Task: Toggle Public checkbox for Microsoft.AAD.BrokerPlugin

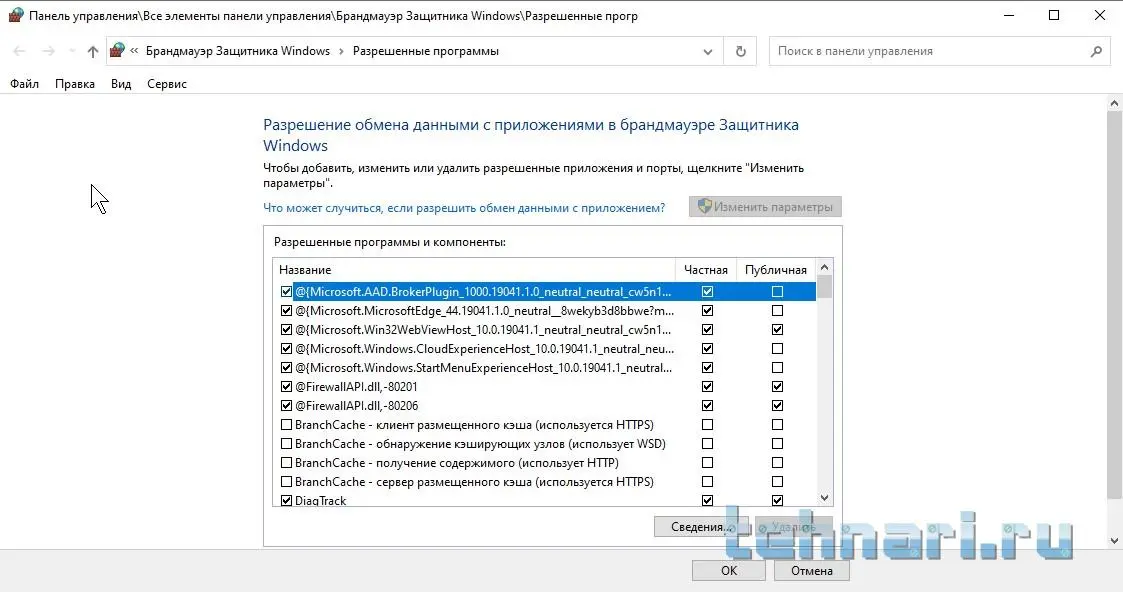Action: [x=777, y=291]
